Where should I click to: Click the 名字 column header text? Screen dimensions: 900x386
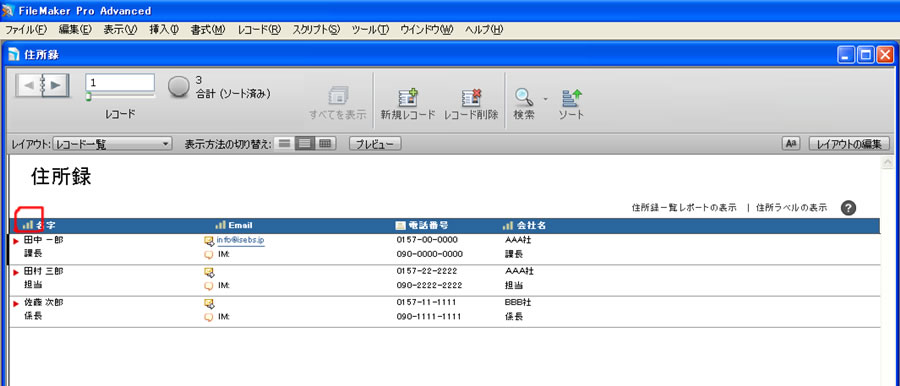pyautogui.click(x=46, y=225)
